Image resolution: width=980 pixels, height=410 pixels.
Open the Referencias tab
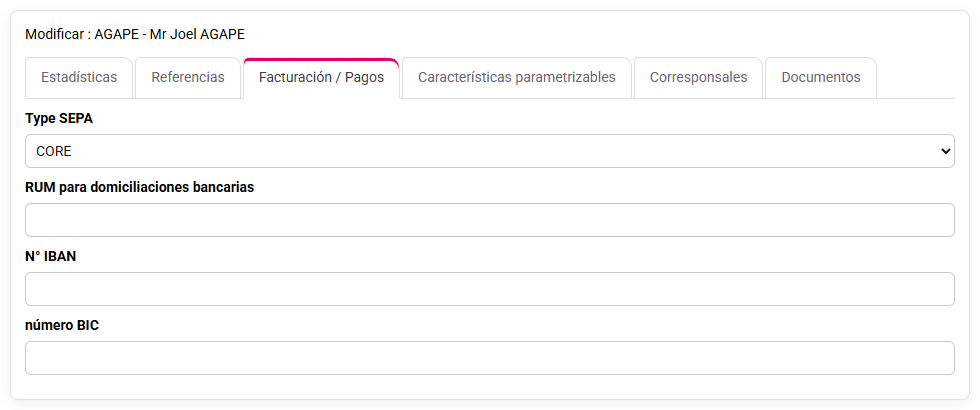[188, 78]
